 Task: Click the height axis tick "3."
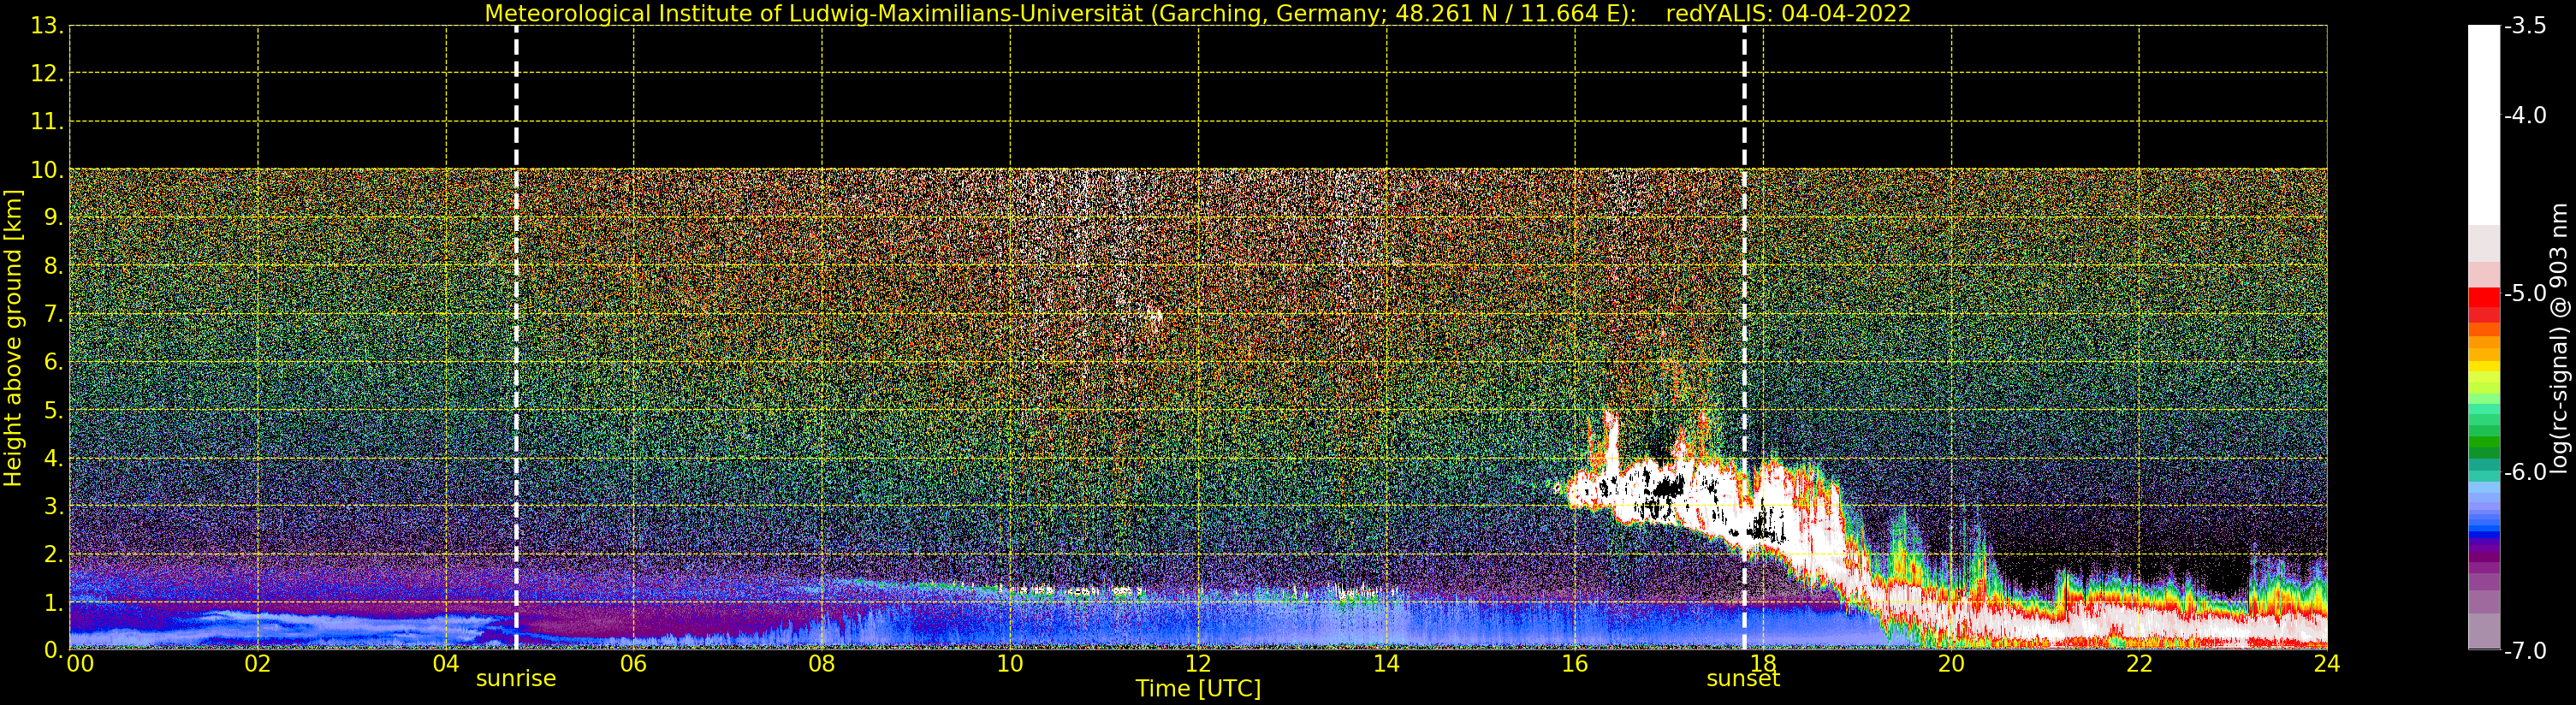[x=53, y=506]
